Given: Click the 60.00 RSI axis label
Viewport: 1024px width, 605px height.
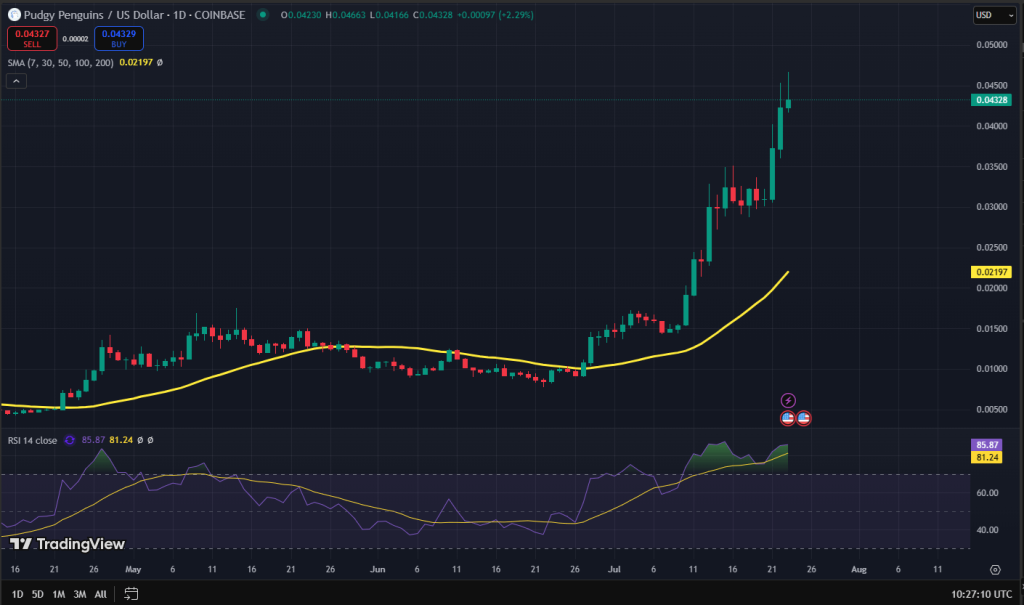Looking at the screenshot, I should (x=987, y=493).
